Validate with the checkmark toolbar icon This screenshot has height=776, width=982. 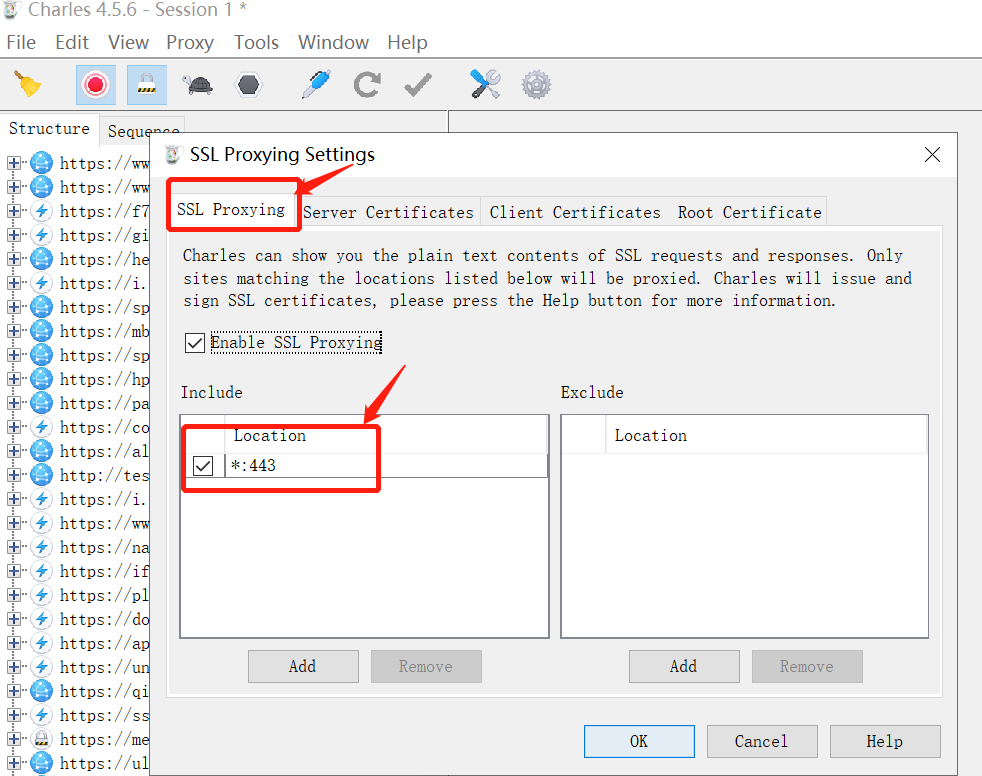(x=418, y=85)
